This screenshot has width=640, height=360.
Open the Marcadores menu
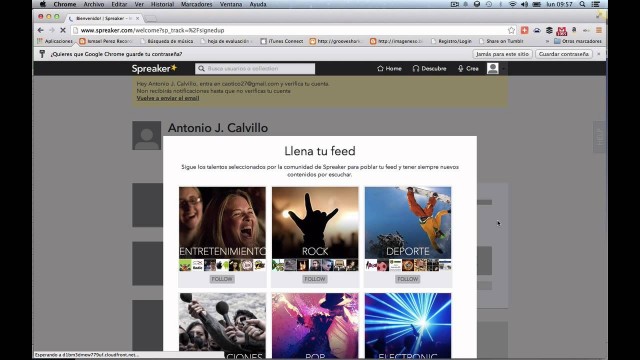coord(196,4)
